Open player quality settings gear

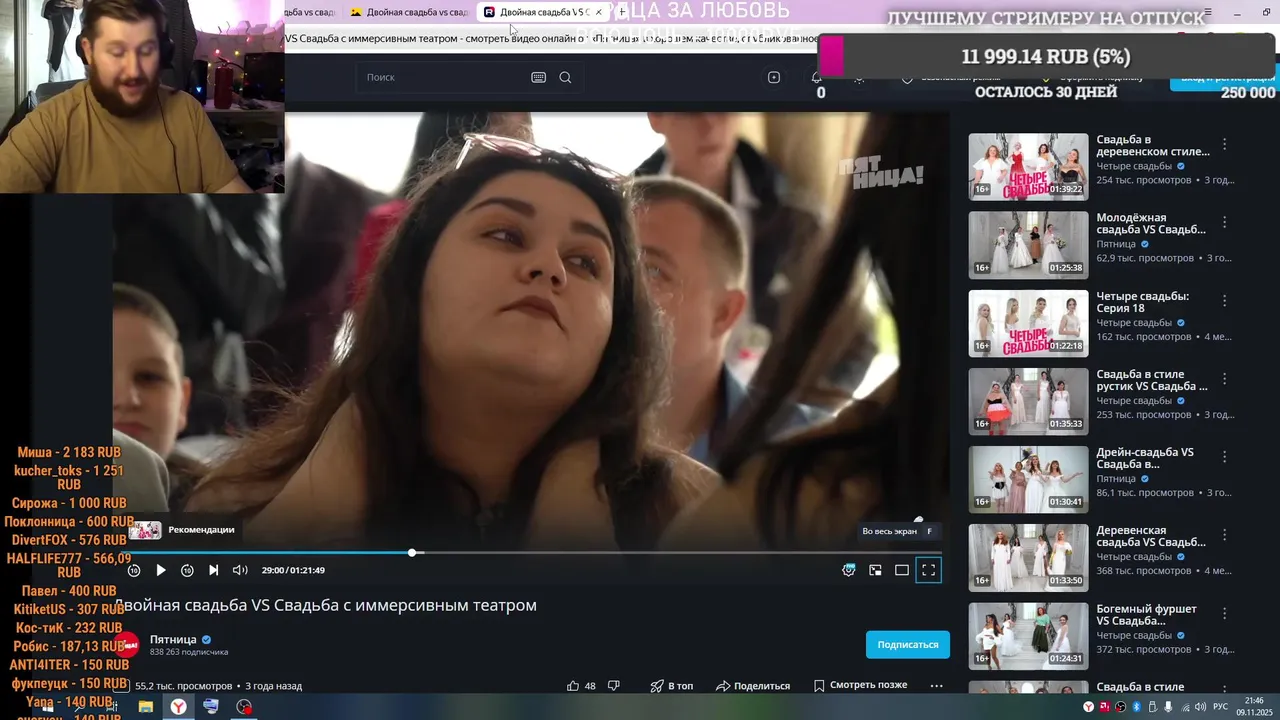849,570
